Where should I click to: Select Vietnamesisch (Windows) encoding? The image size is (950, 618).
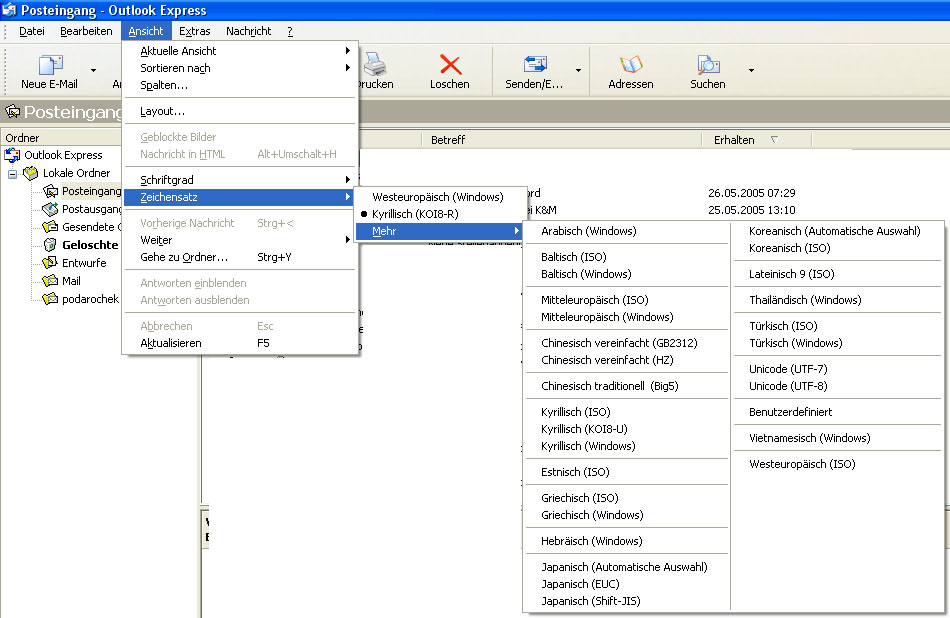(x=837, y=438)
